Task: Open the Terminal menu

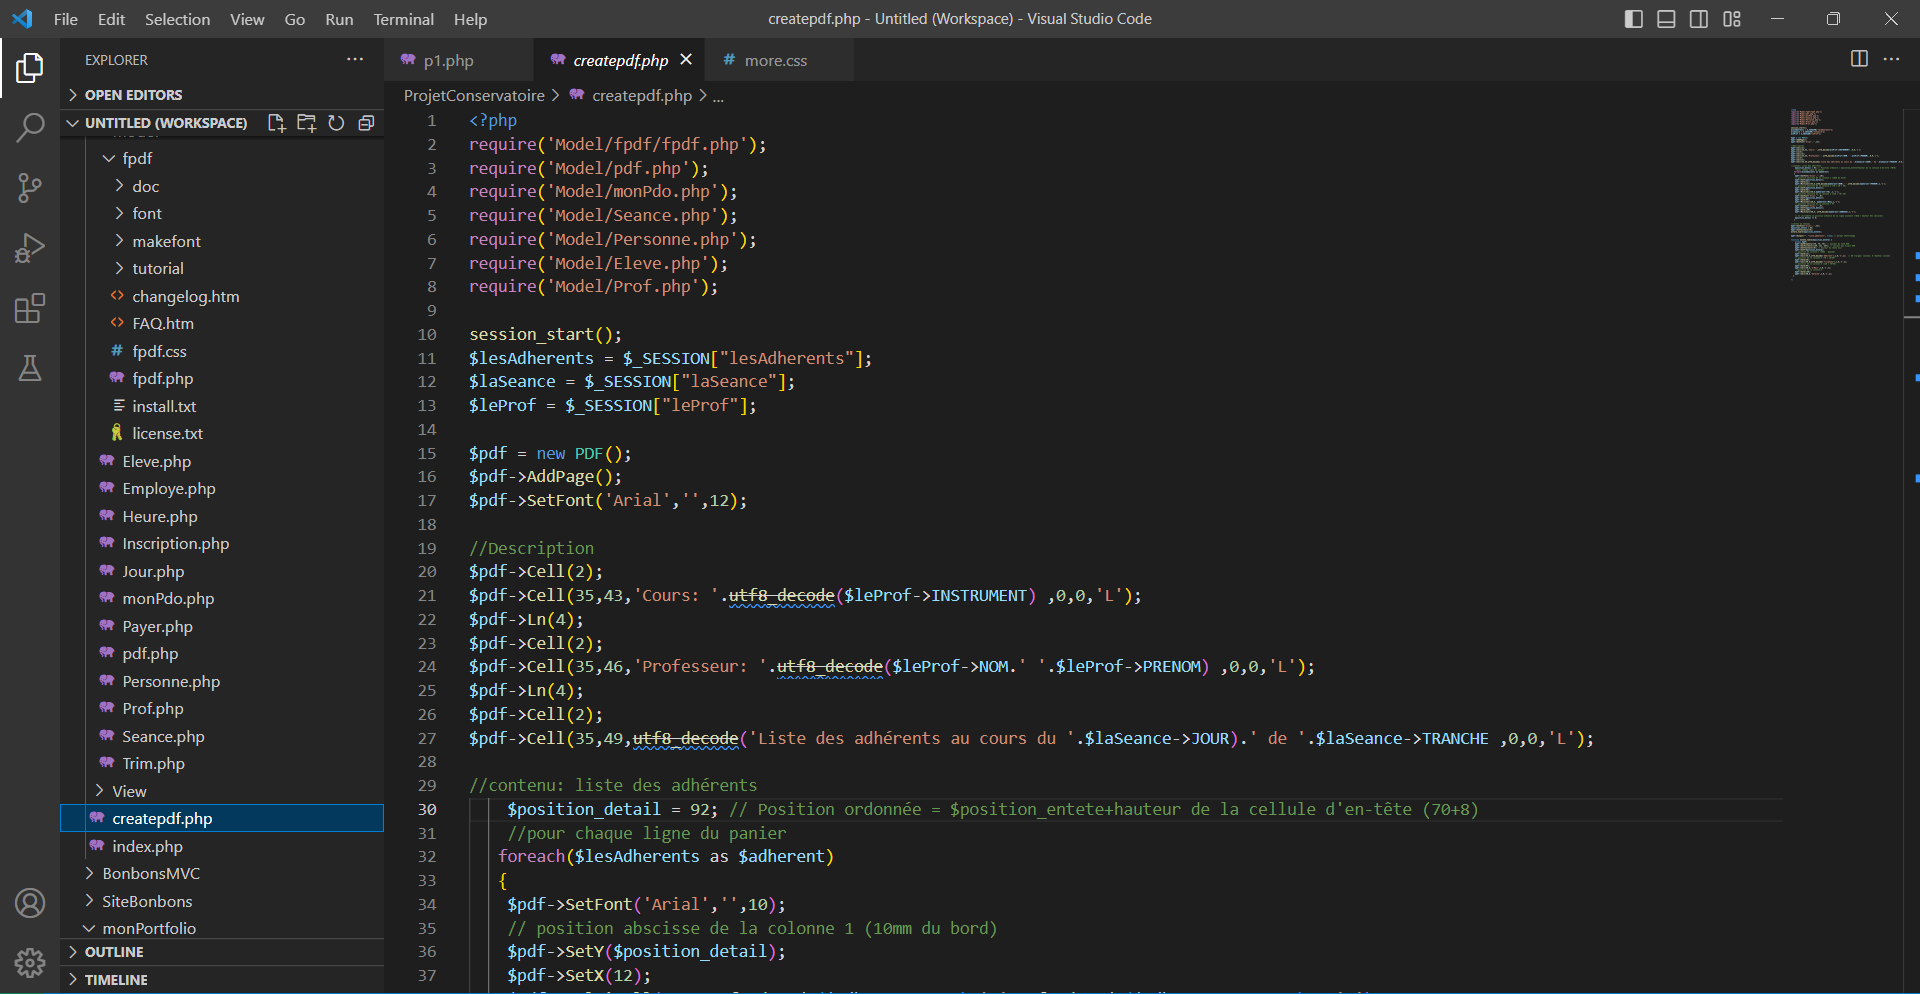Action: click(403, 19)
